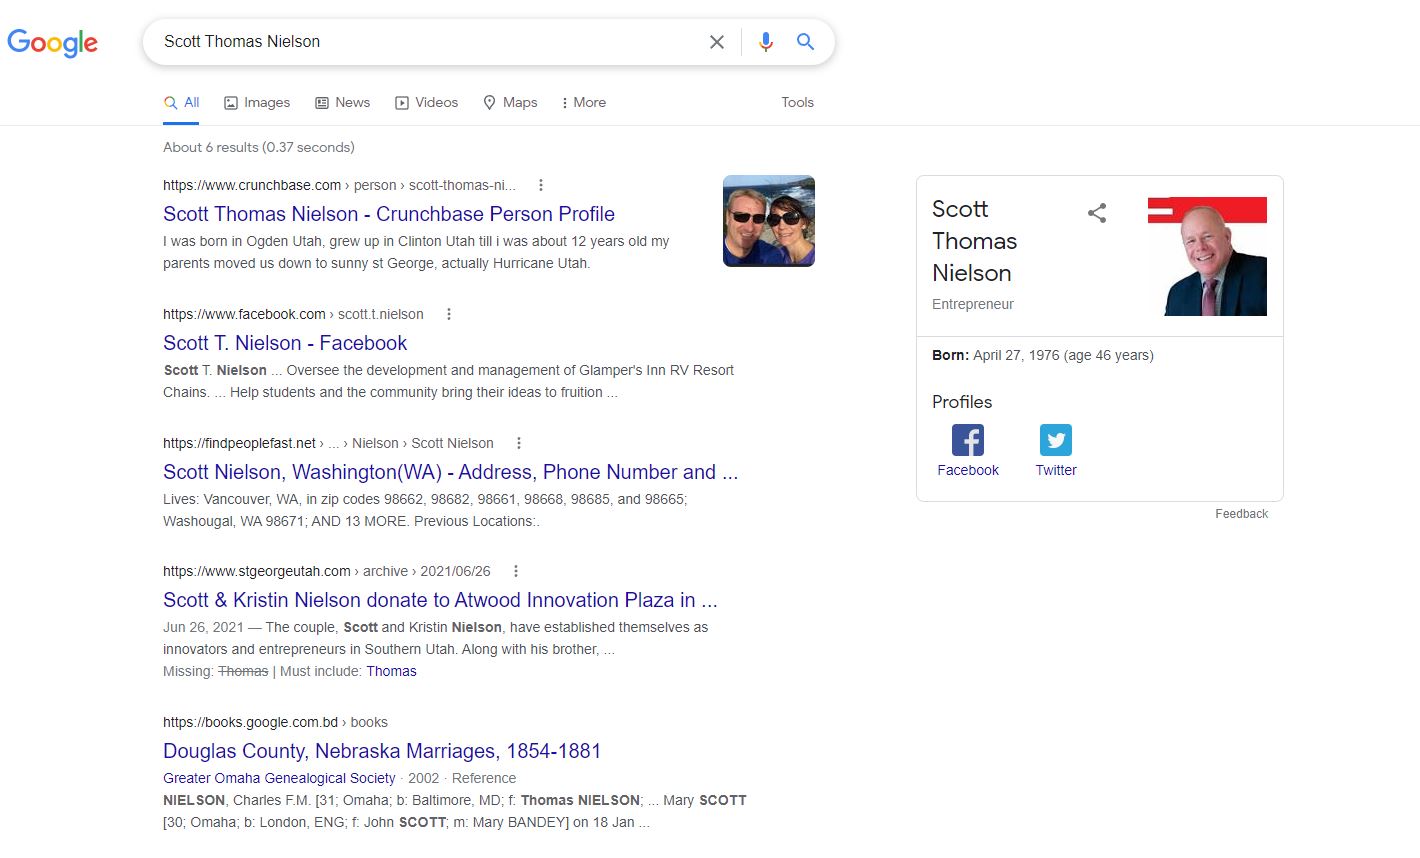Click the Scott Thomas Nielson knowledge panel title
This screenshot has height=858, width=1420.
pyautogui.click(x=974, y=241)
